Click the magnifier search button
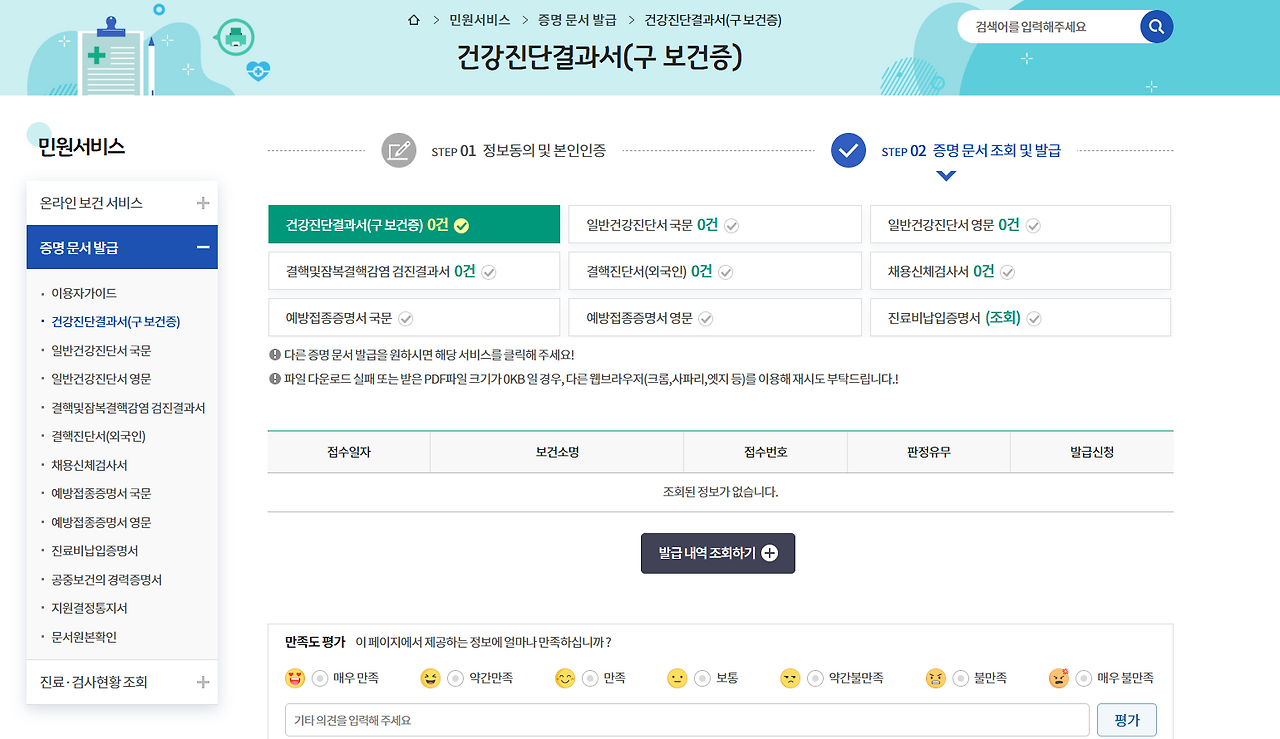This screenshot has height=739, width=1280. pyautogui.click(x=1156, y=27)
